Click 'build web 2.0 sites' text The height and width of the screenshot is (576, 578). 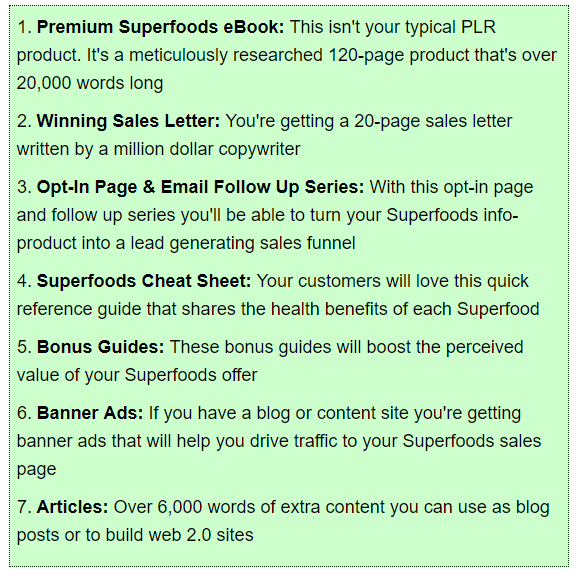coord(180,535)
